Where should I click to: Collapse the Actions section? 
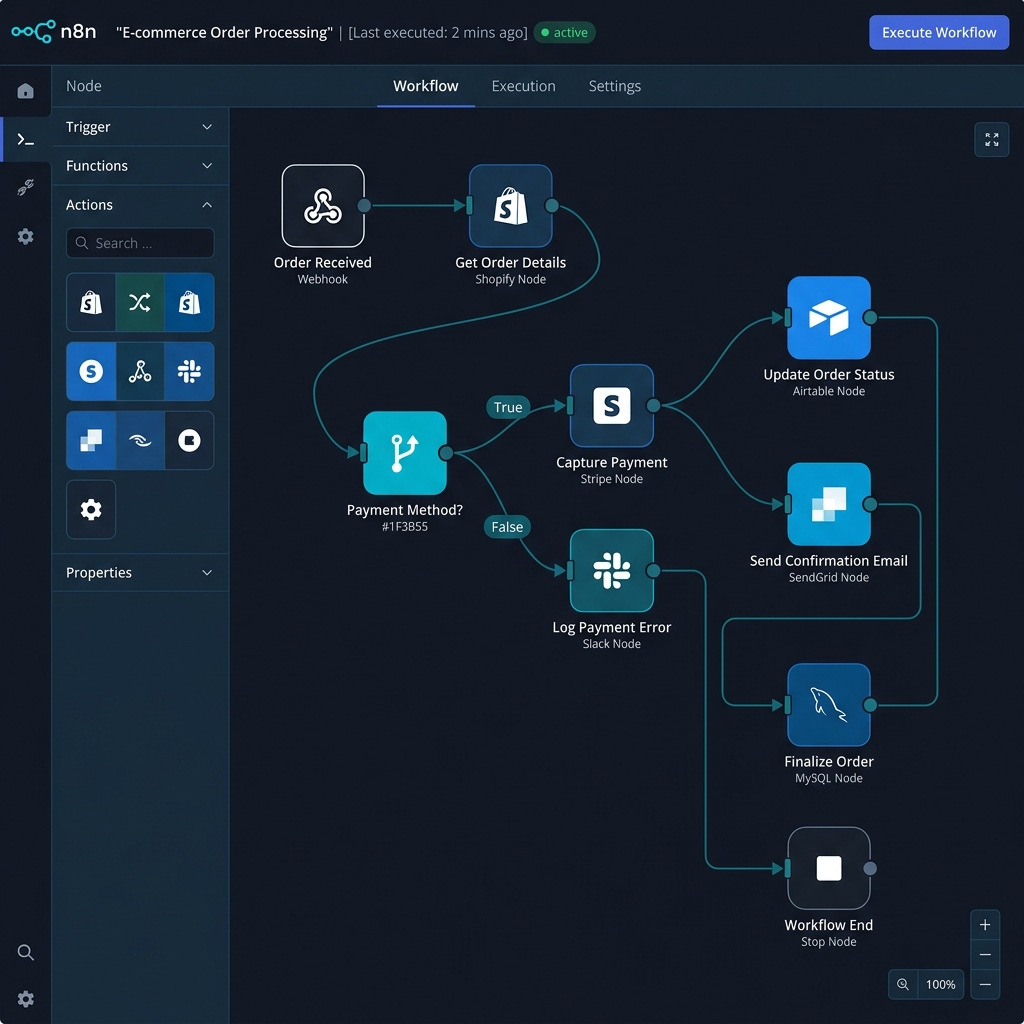140,205
